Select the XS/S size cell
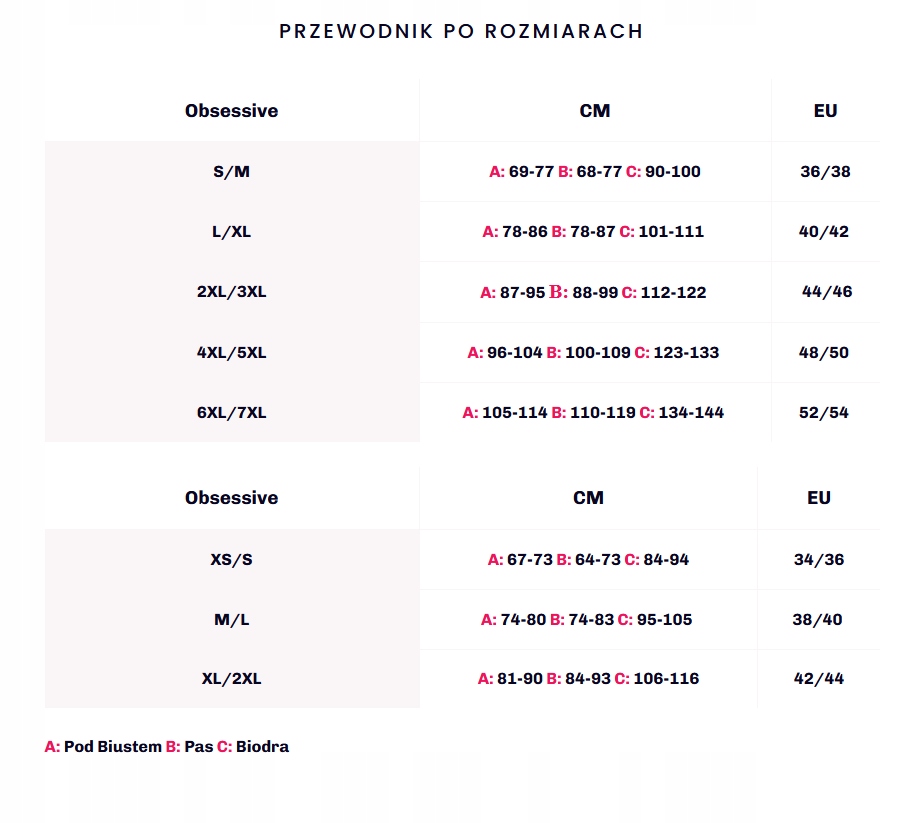 [x=232, y=560]
